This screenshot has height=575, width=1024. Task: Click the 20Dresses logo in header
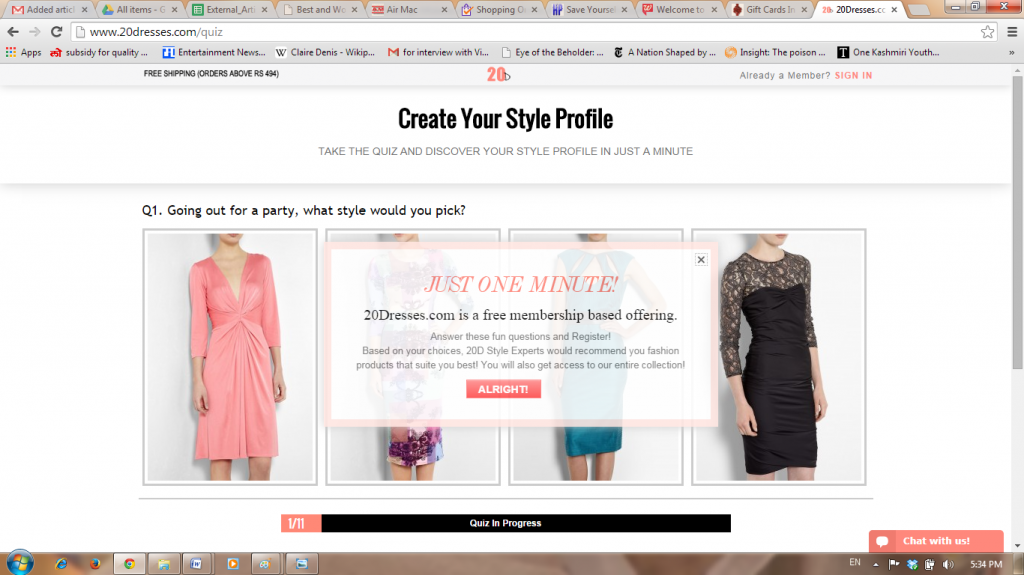pyautogui.click(x=498, y=74)
